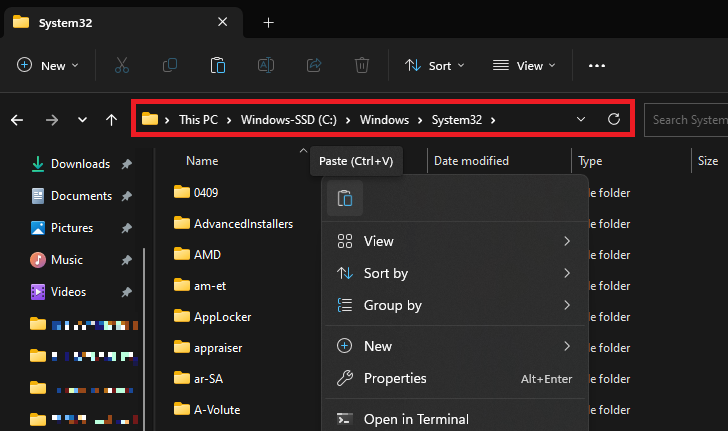Click the Cut scissors icon in toolbar

[122, 66]
